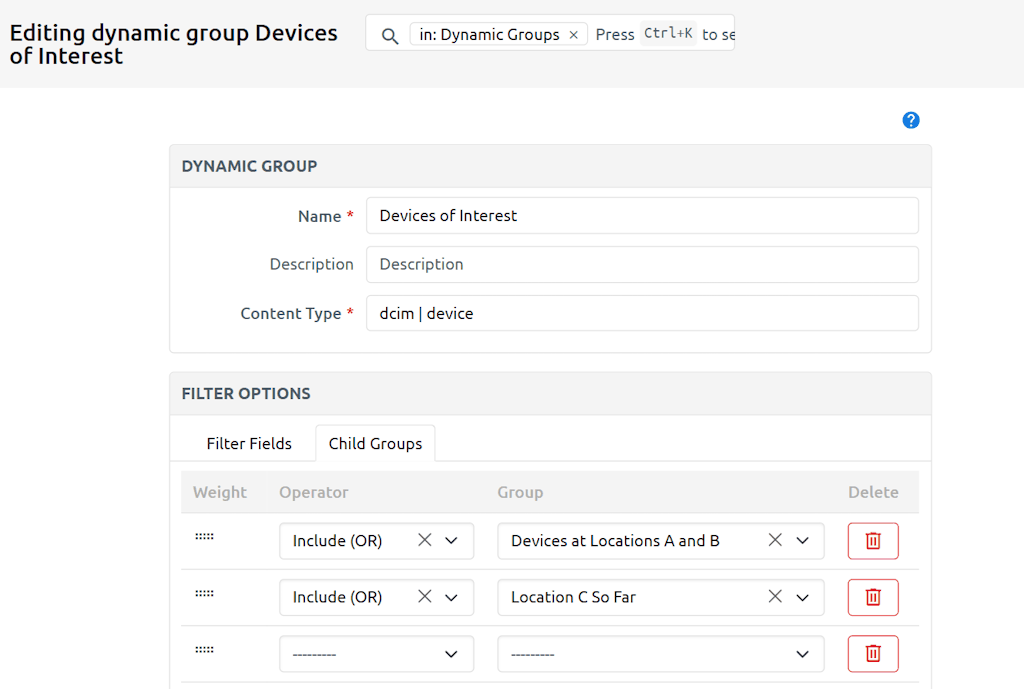The height and width of the screenshot is (689, 1024).
Task: Delete the empty bottom child group row
Action: [x=872, y=653]
